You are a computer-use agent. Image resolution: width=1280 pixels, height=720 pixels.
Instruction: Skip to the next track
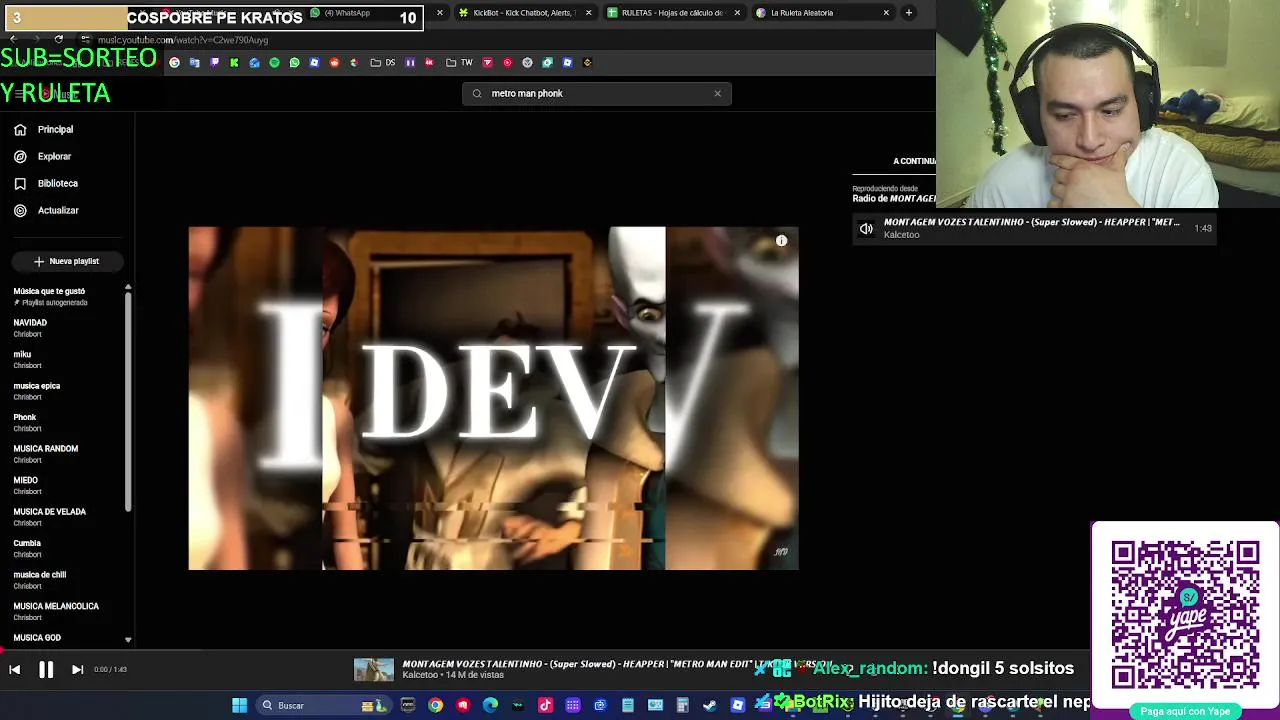[x=77, y=669]
